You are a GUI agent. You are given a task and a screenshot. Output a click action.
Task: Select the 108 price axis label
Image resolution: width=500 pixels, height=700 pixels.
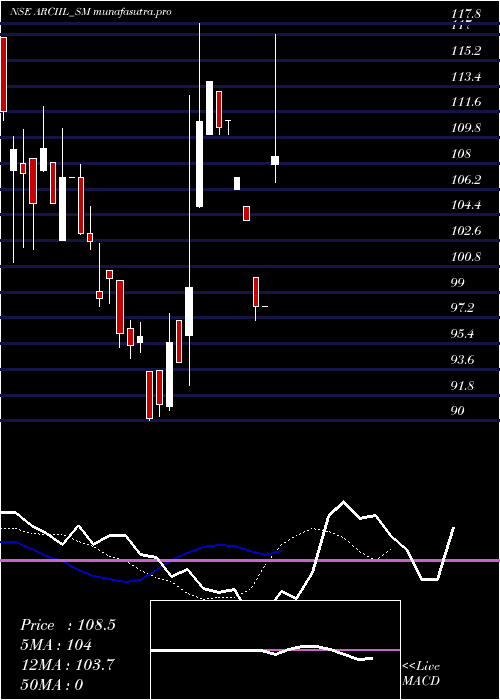pyautogui.click(x=461, y=154)
